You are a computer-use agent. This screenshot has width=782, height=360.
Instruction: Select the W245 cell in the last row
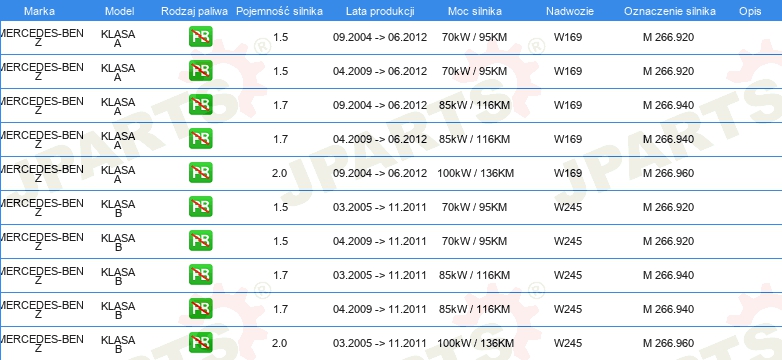[x=568, y=343]
